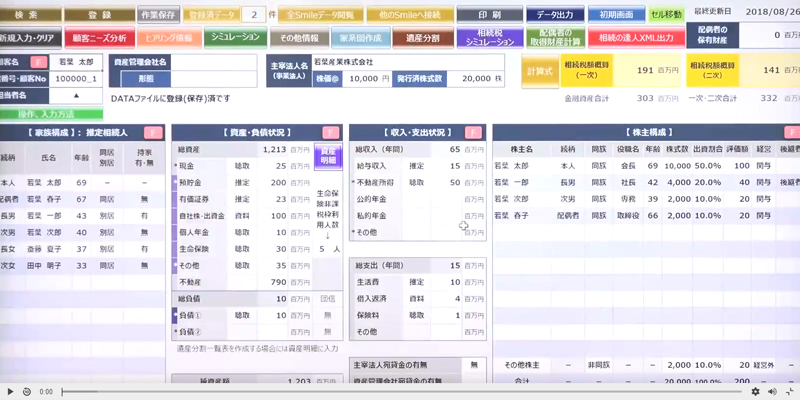
Task: Click the その他株主 row label
Action: tap(522, 365)
